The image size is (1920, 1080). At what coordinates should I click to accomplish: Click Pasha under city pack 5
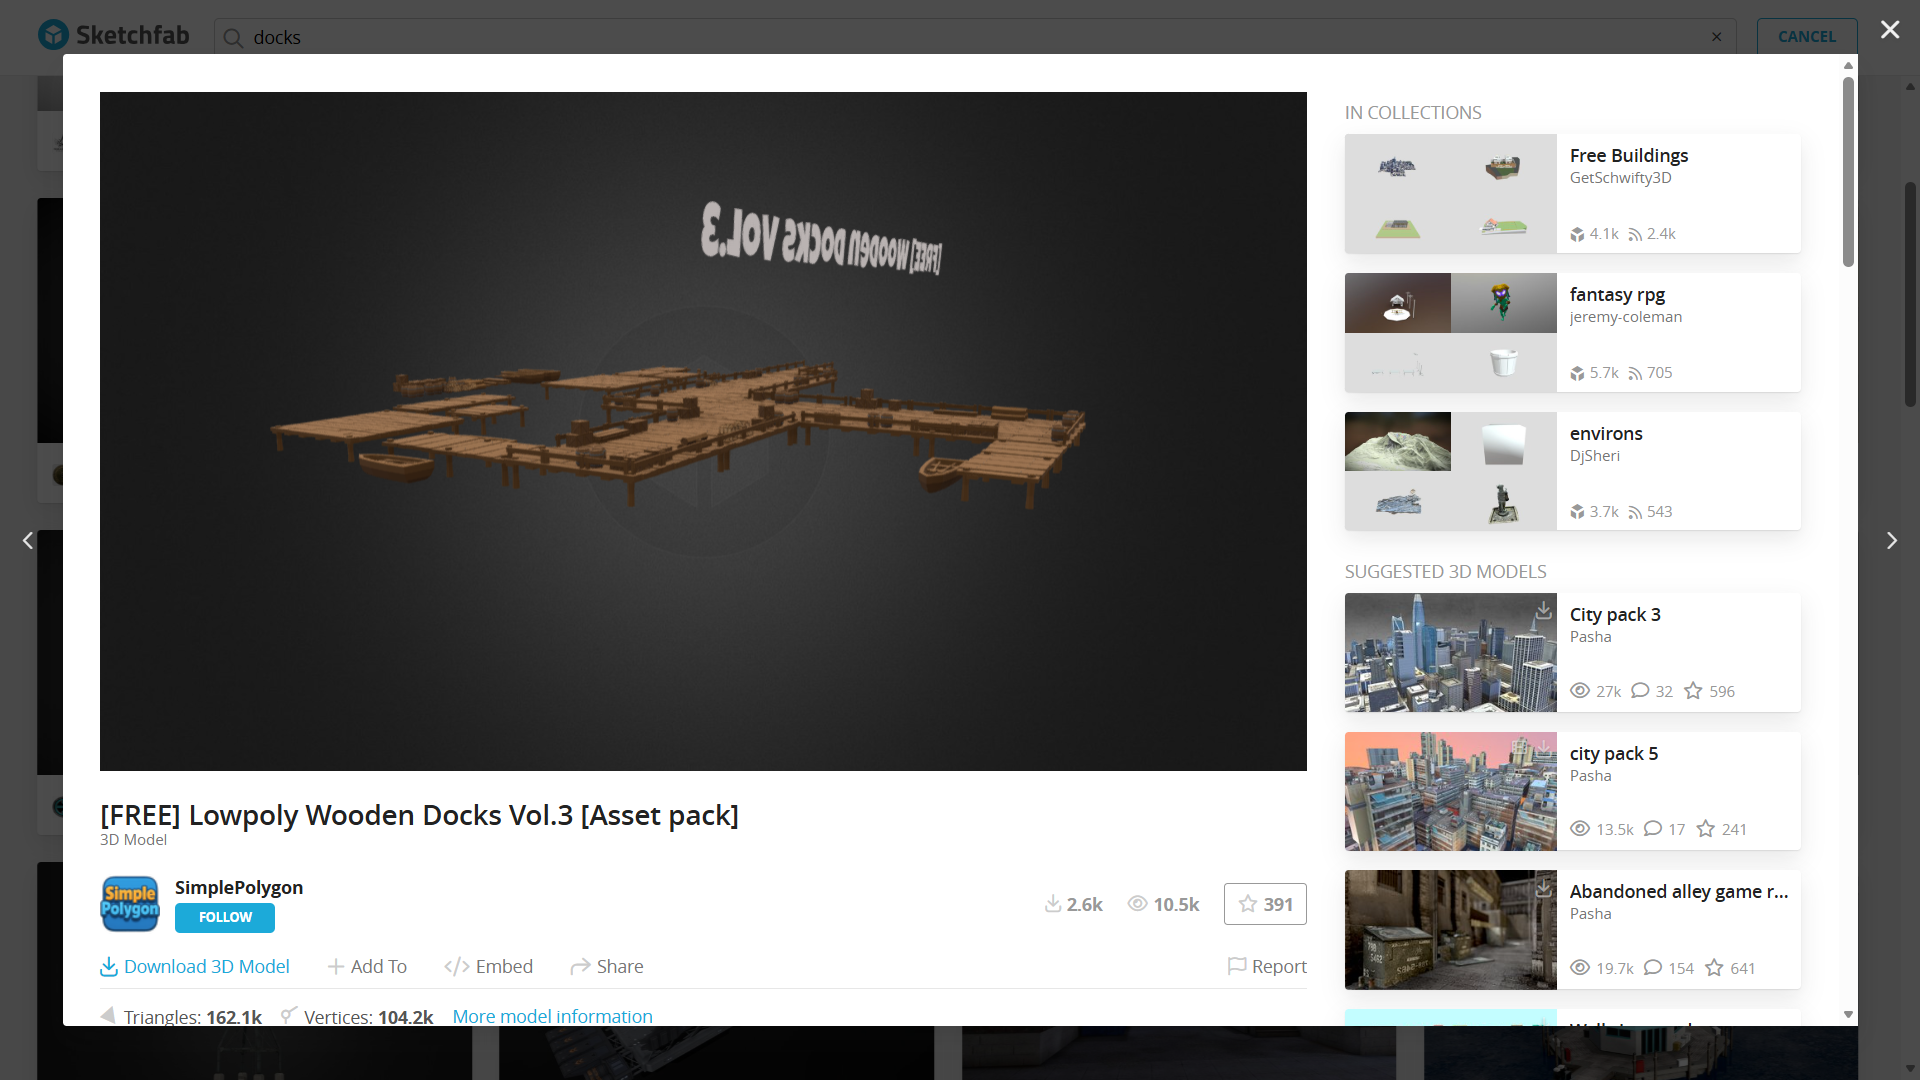click(1590, 776)
